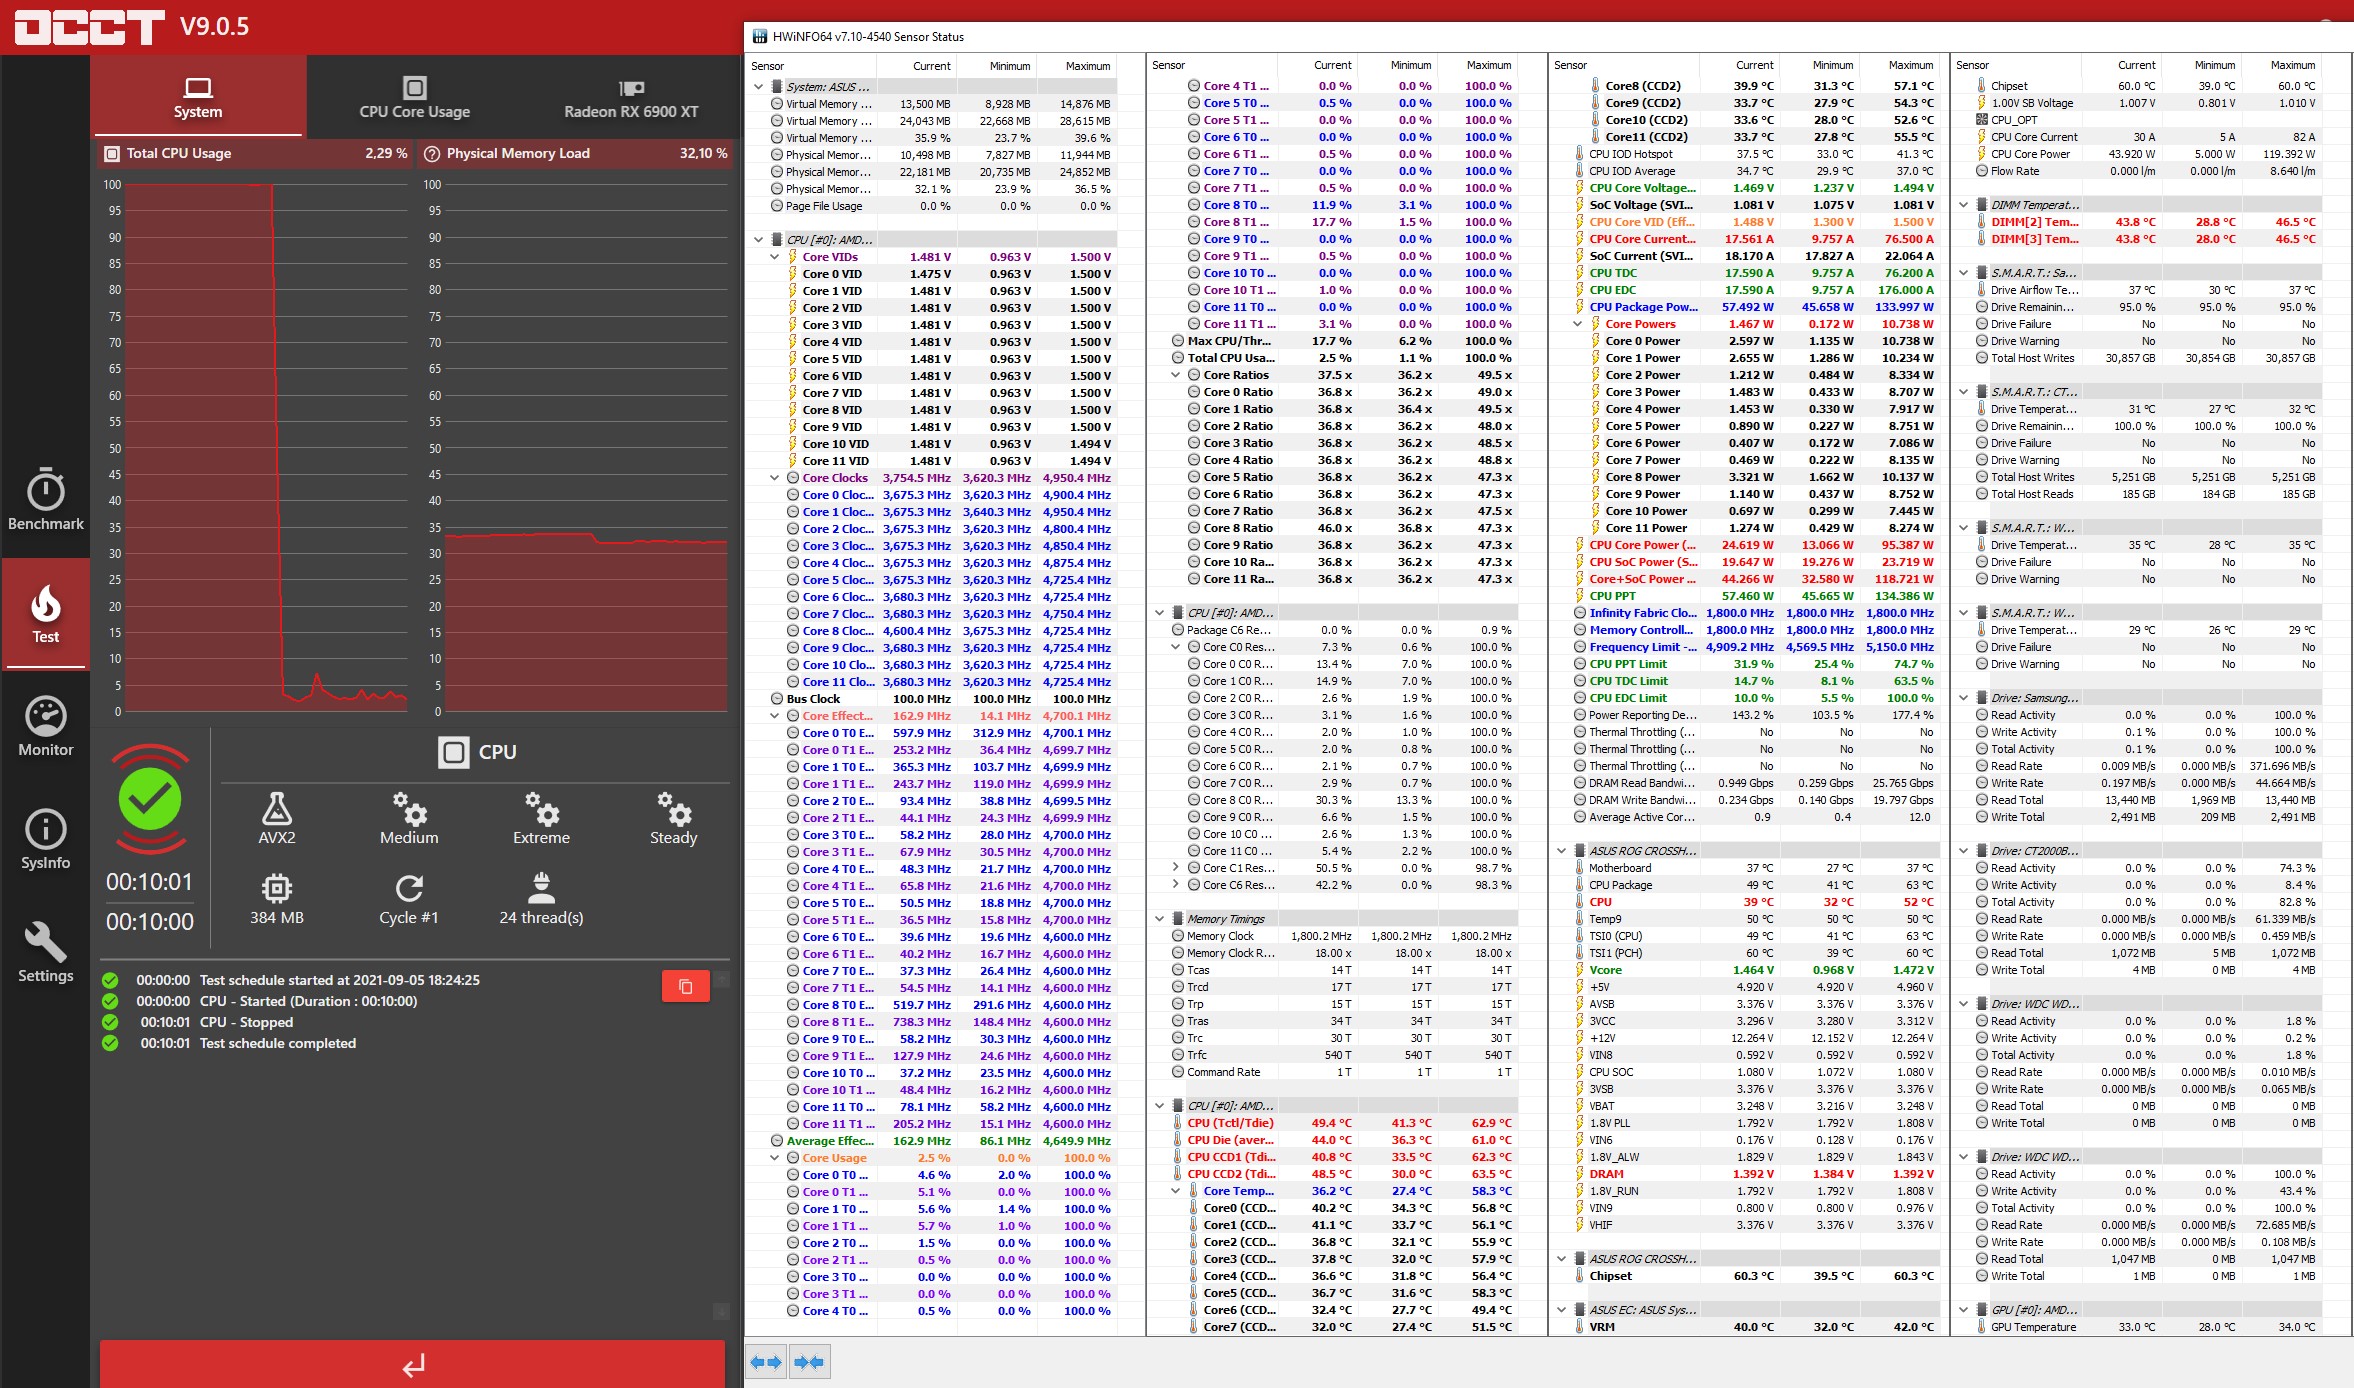The image size is (2354, 1388).
Task: Switch to the Radeon RX 6900 XT tab
Action: coord(631,98)
